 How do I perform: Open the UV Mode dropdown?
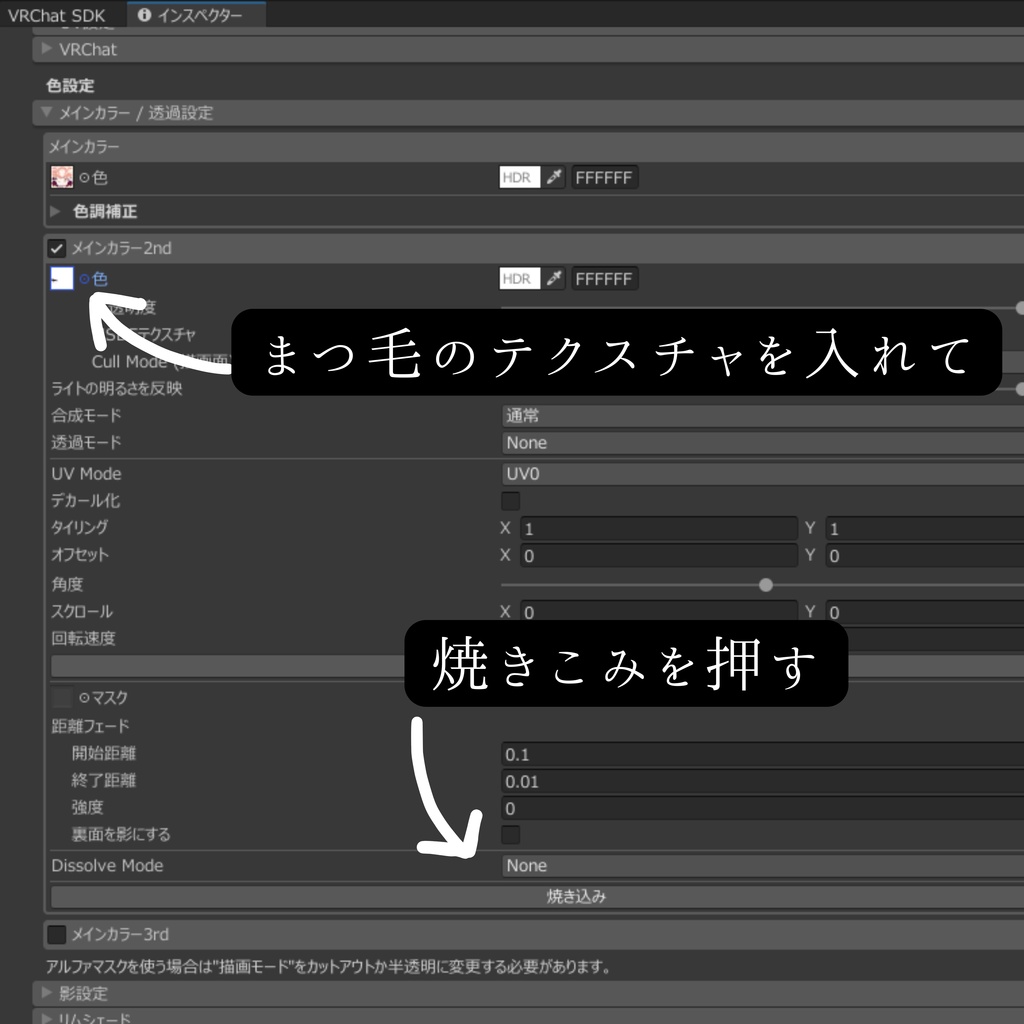(763, 473)
